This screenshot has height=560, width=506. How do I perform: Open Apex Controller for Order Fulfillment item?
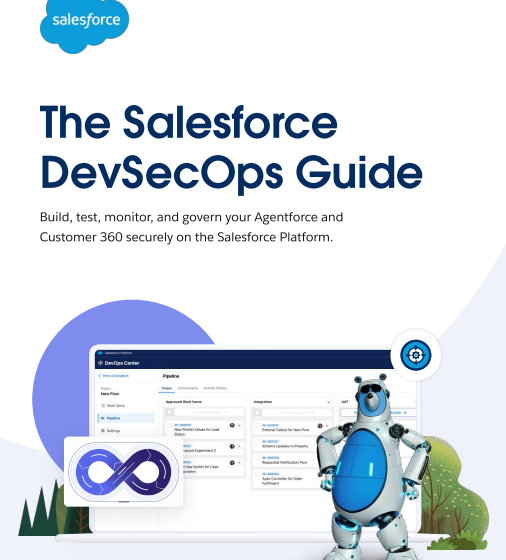pyautogui.click(x=282, y=481)
